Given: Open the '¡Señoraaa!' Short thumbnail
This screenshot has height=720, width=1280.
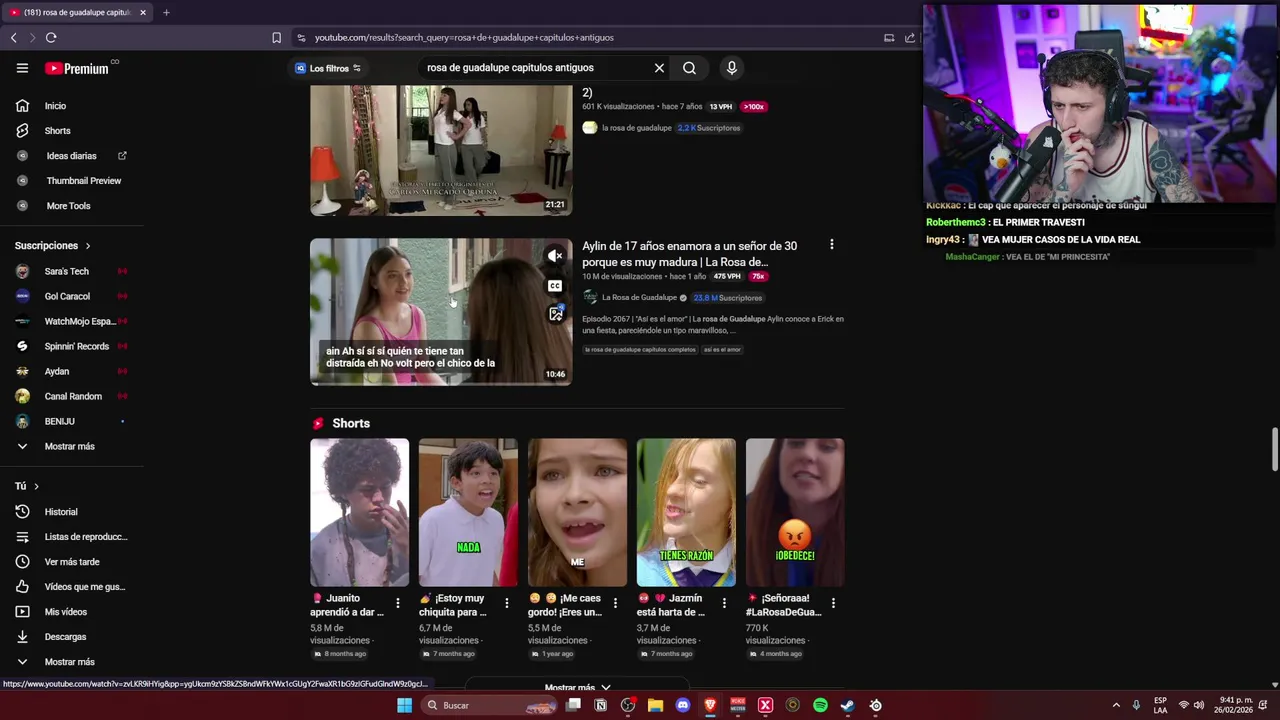Looking at the screenshot, I should [795, 512].
